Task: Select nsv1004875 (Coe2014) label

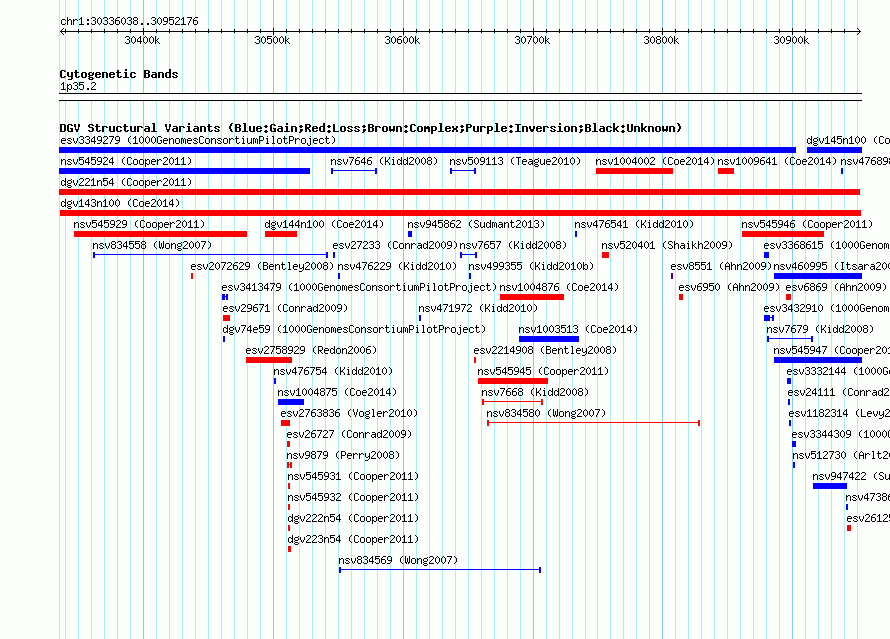Action: pos(337,392)
